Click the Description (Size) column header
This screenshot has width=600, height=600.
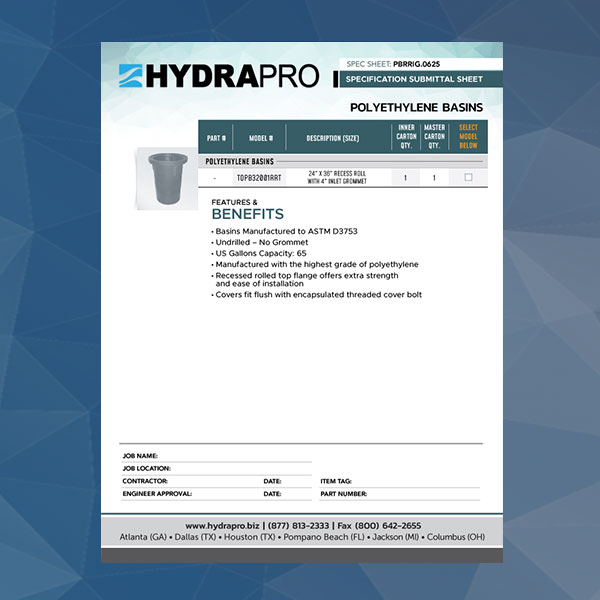pyautogui.click(x=333, y=138)
